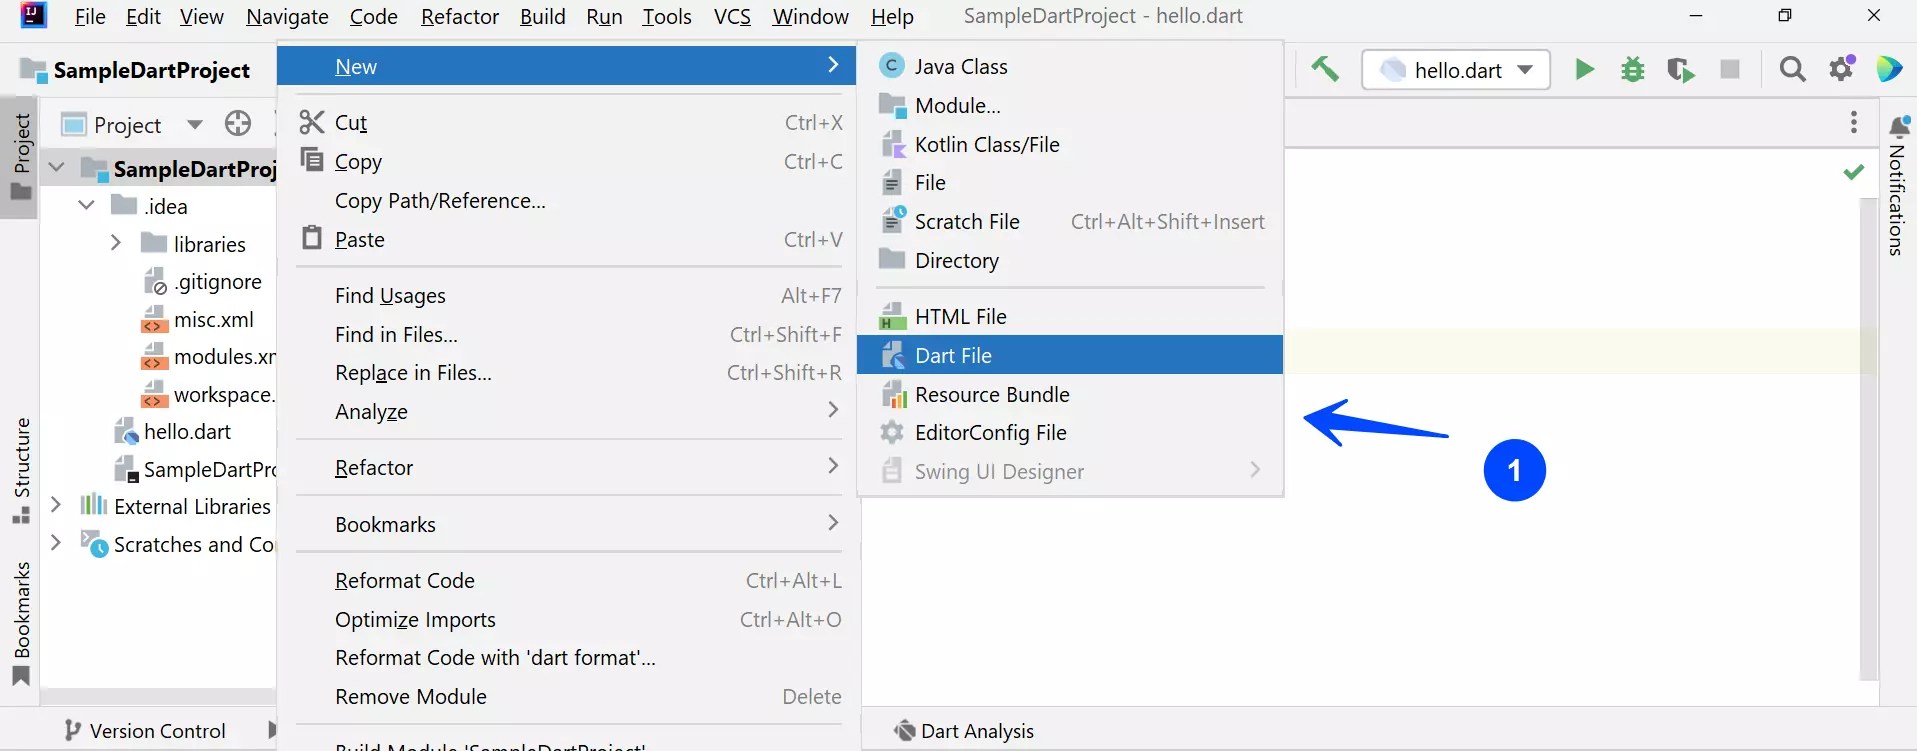
Task: Open the Code menu
Action: click(374, 16)
